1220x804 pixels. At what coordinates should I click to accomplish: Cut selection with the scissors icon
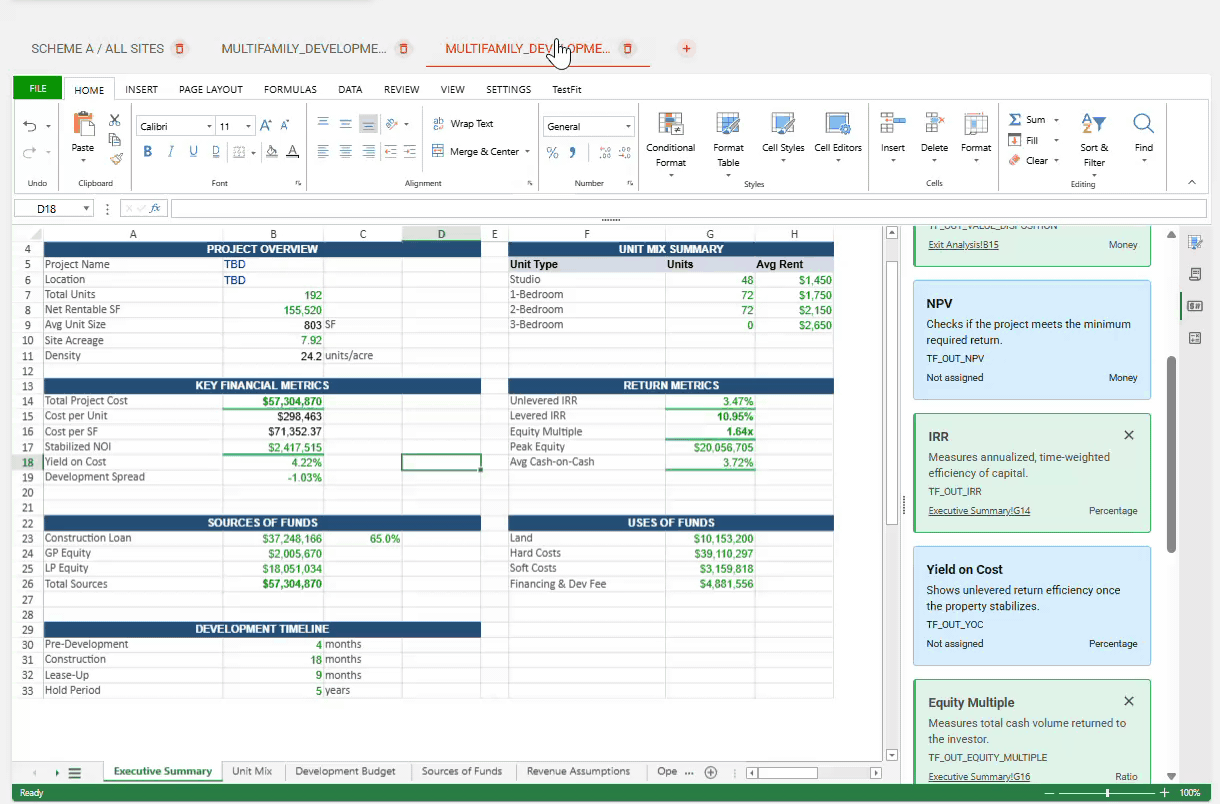pyautogui.click(x=115, y=120)
